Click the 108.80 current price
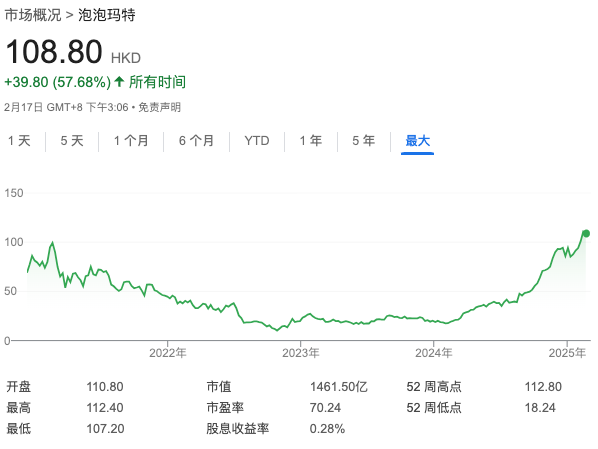Viewport: 598px width, 449px height. click(x=54, y=51)
